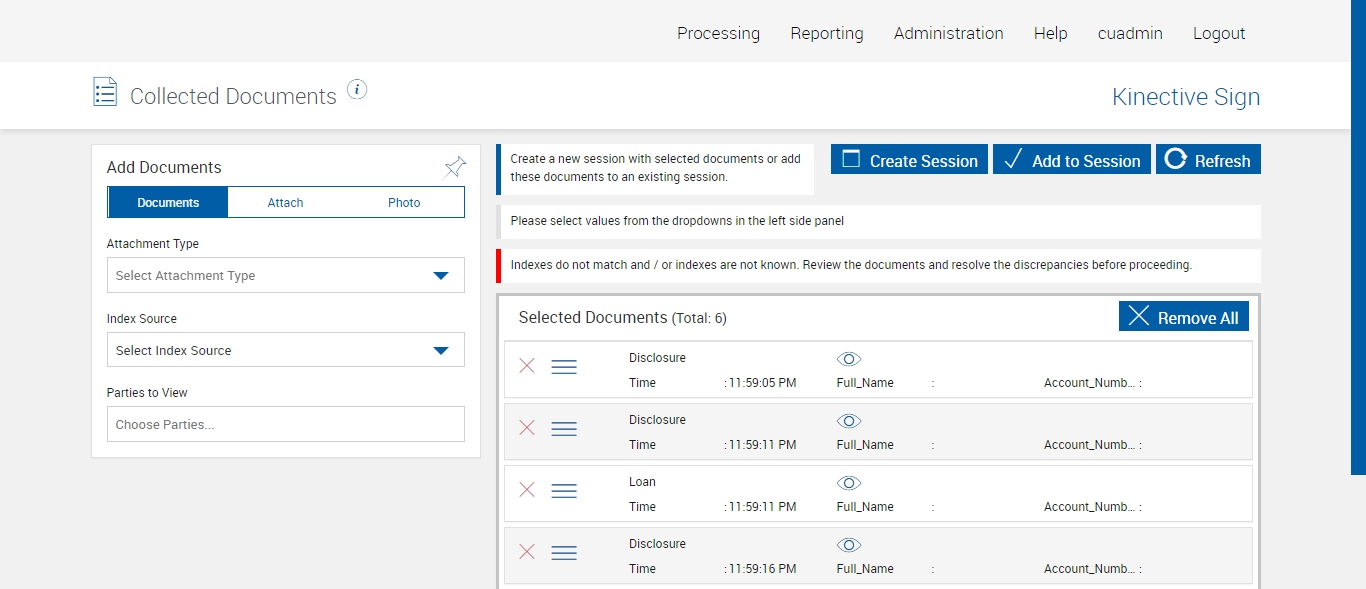Remove the 11:59:16 PM Disclosure document
The width and height of the screenshot is (1366, 589).
click(527, 552)
